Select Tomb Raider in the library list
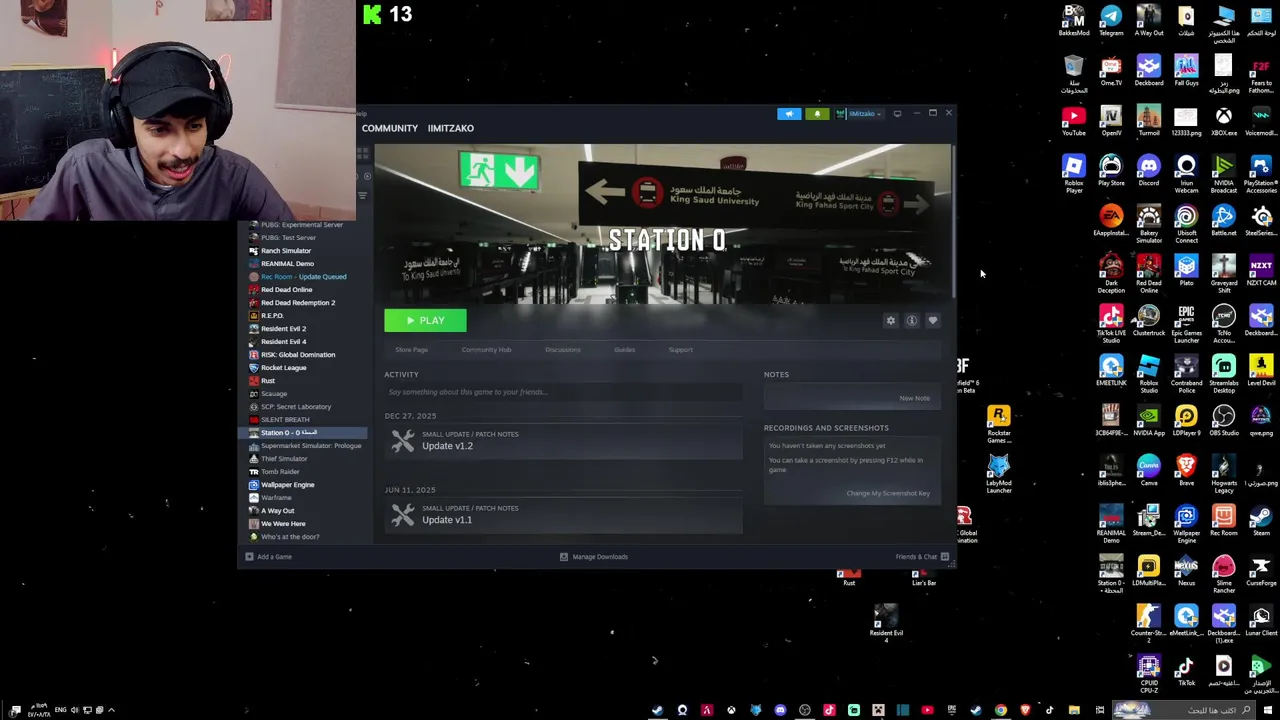 (x=280, y=472)
